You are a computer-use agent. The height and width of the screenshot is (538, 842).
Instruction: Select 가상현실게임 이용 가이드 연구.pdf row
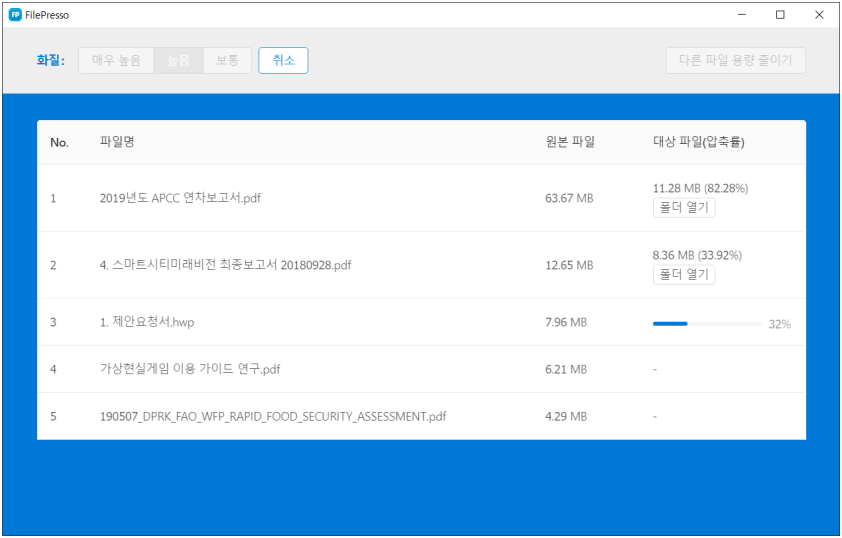[x=190, y=369]
